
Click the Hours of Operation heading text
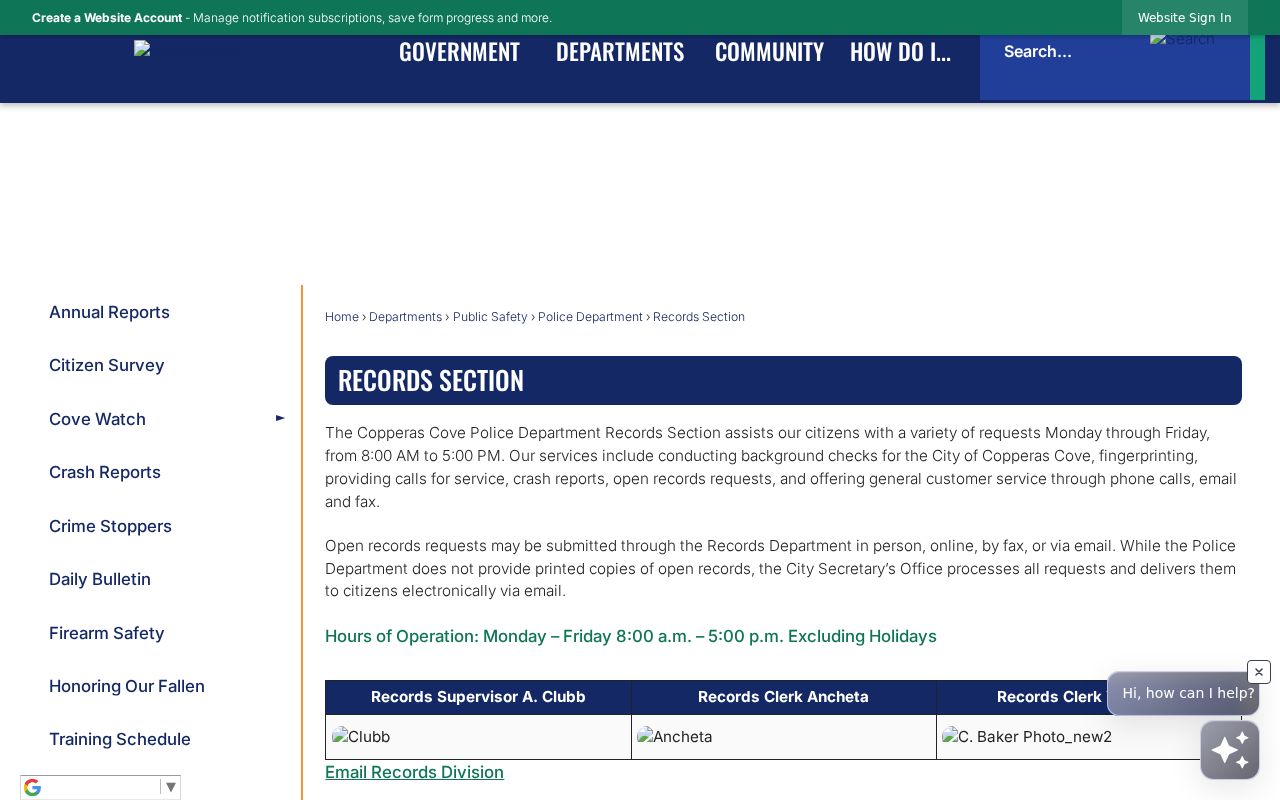coord(631,636)
